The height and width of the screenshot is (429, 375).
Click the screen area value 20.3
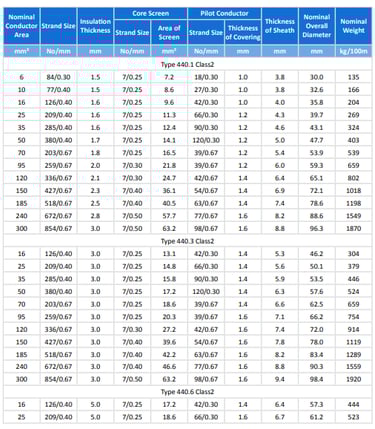point(169,317)
